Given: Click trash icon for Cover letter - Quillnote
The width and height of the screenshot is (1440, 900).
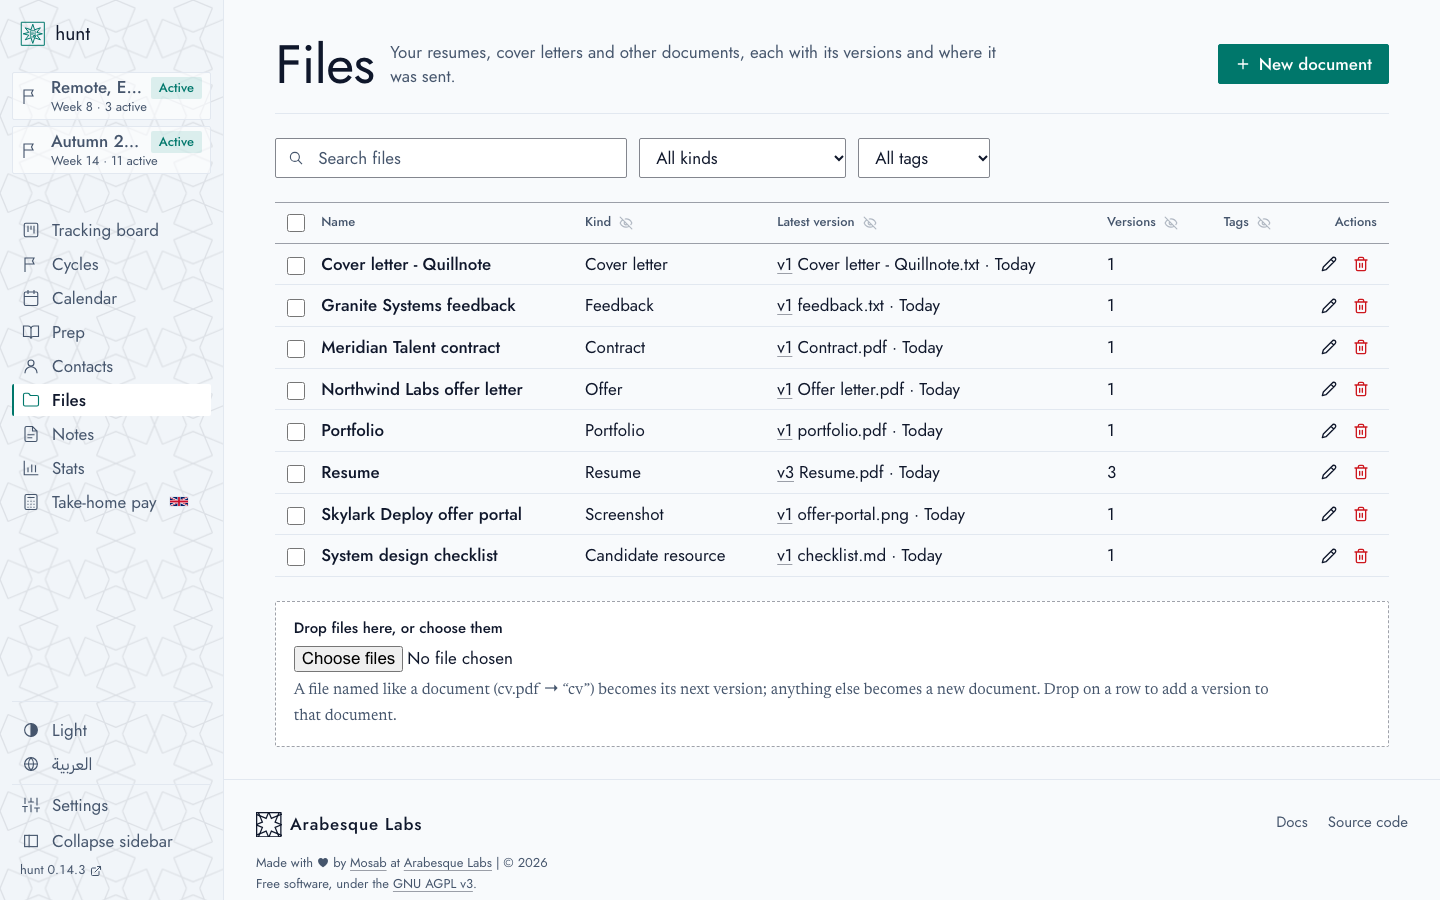Looking at the screenshot, I should click(1361, 264).
